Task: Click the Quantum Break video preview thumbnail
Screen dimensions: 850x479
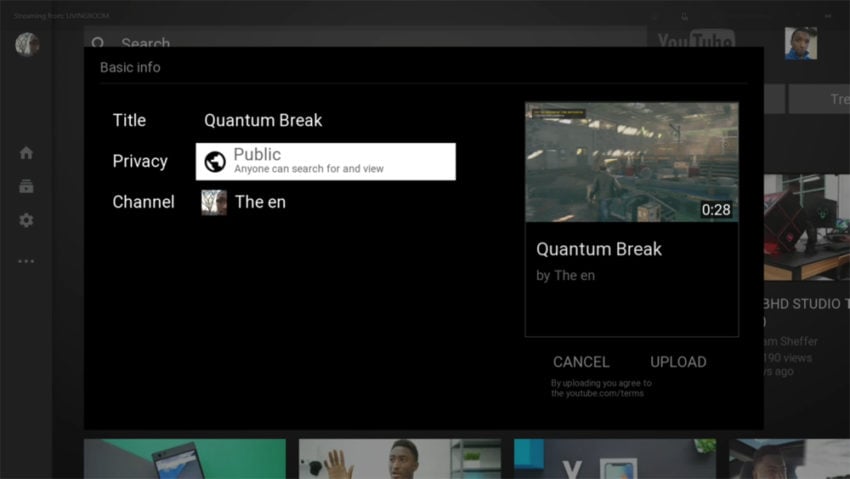Action: click(x=631, y=162)
